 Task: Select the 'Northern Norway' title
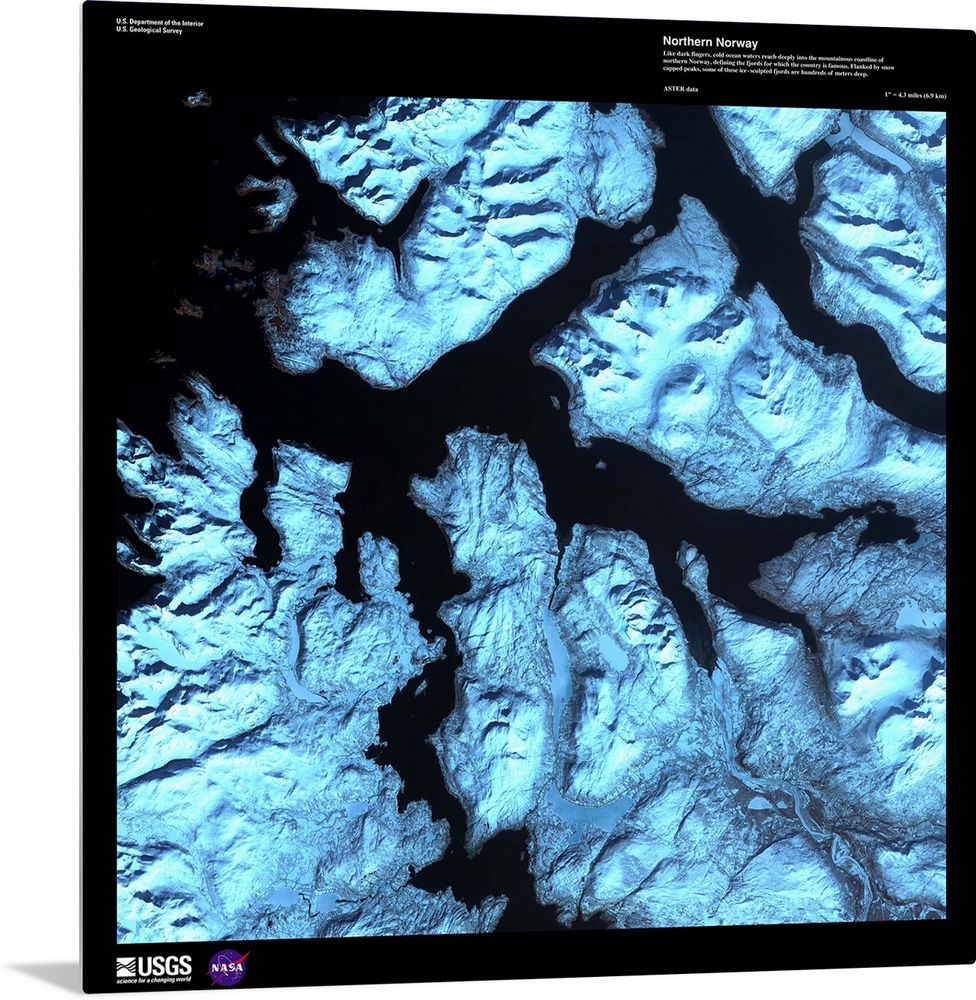pyautogui.click(x=710, y=43)
